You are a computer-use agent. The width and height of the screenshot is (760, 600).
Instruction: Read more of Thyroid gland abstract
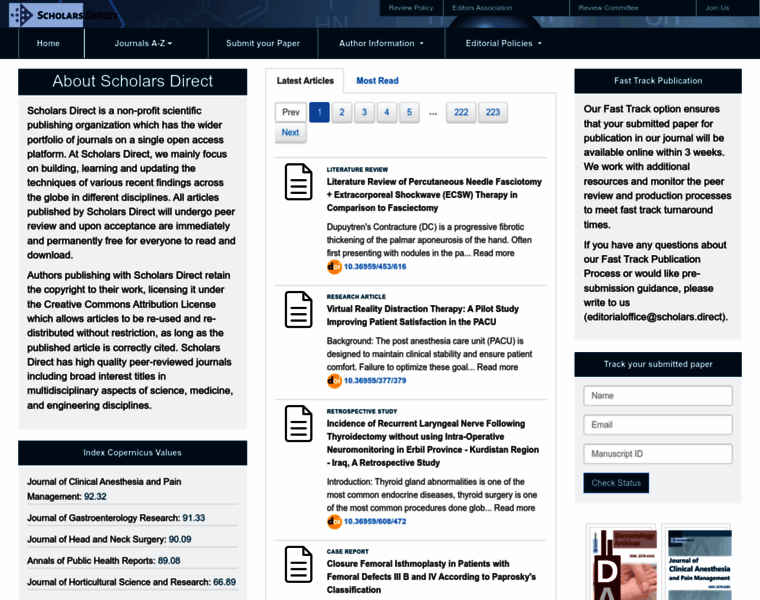click(514, 508)
